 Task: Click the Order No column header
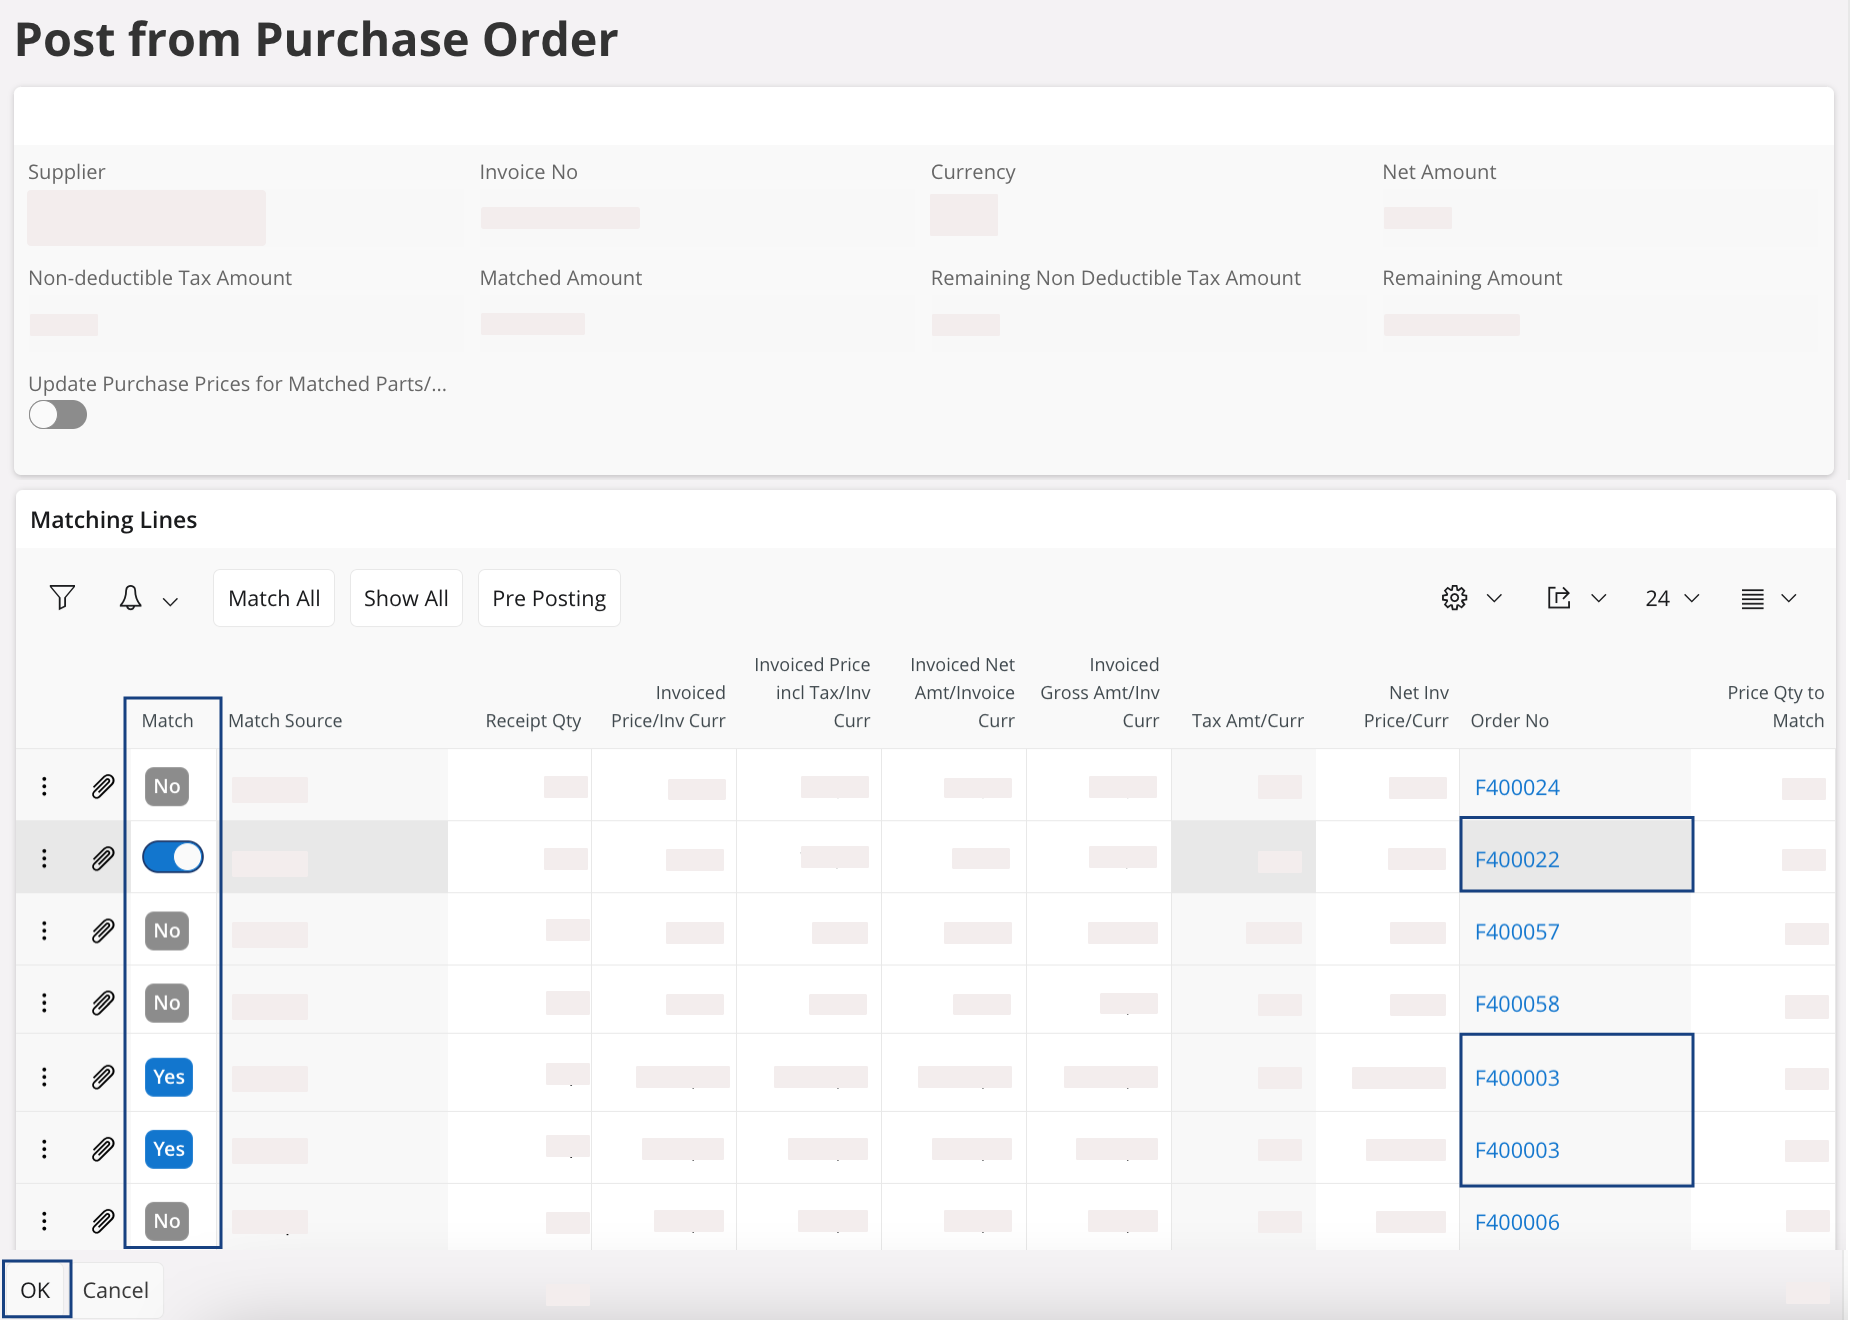tap(1509, 721)
